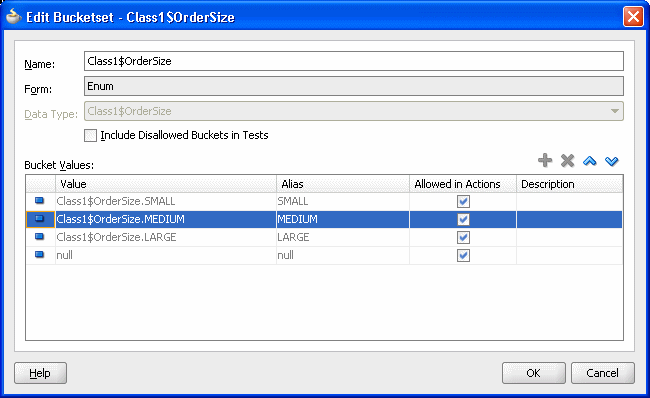Click the OK button

point(534,373)
